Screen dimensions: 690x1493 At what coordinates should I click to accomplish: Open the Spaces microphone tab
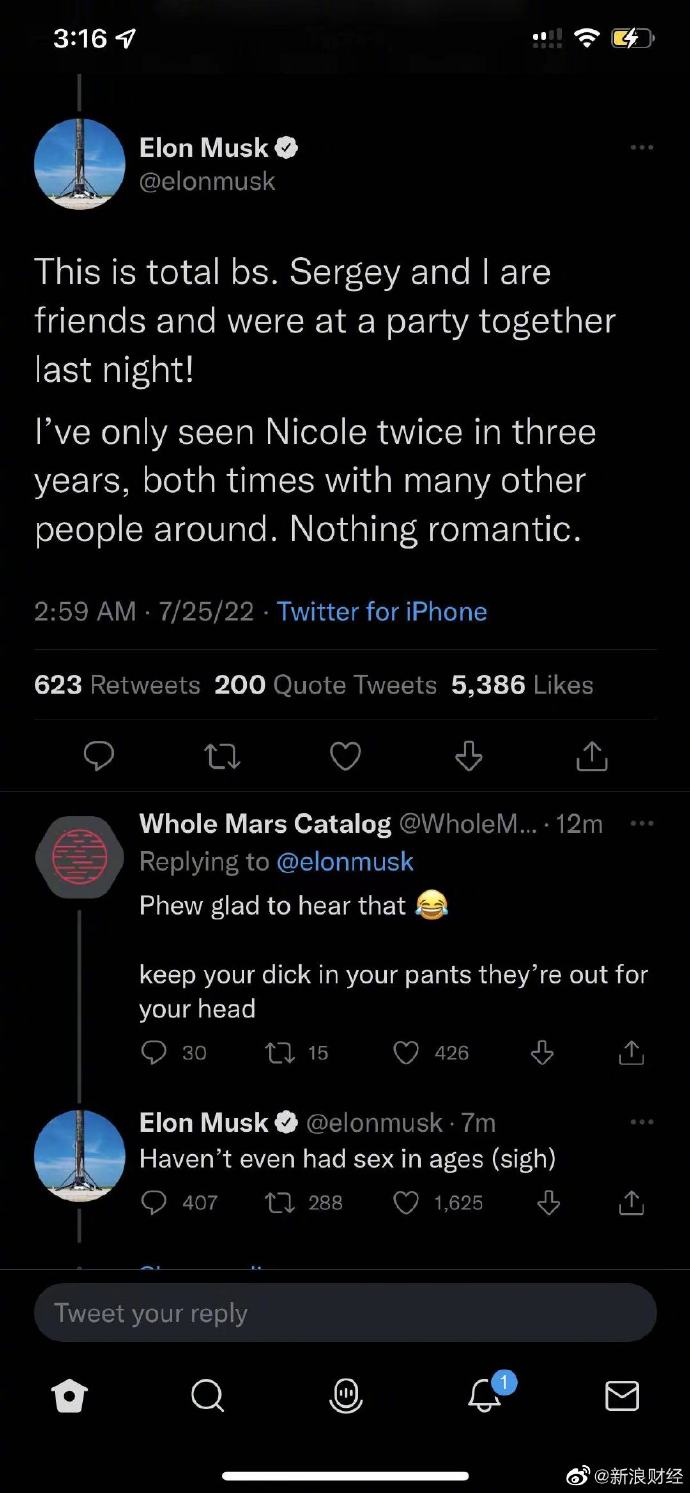click(x=346, y=1396)
